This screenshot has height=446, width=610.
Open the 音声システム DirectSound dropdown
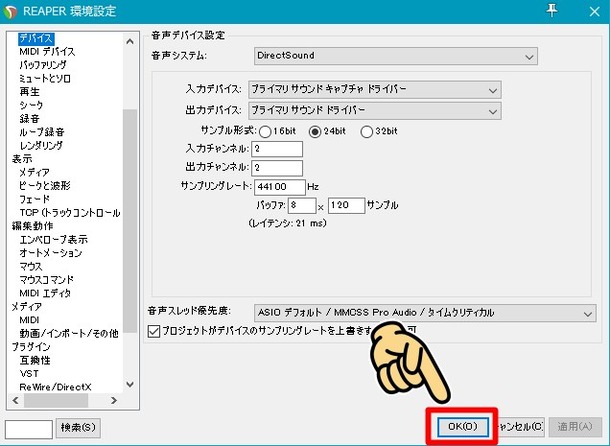pos(396,56)
